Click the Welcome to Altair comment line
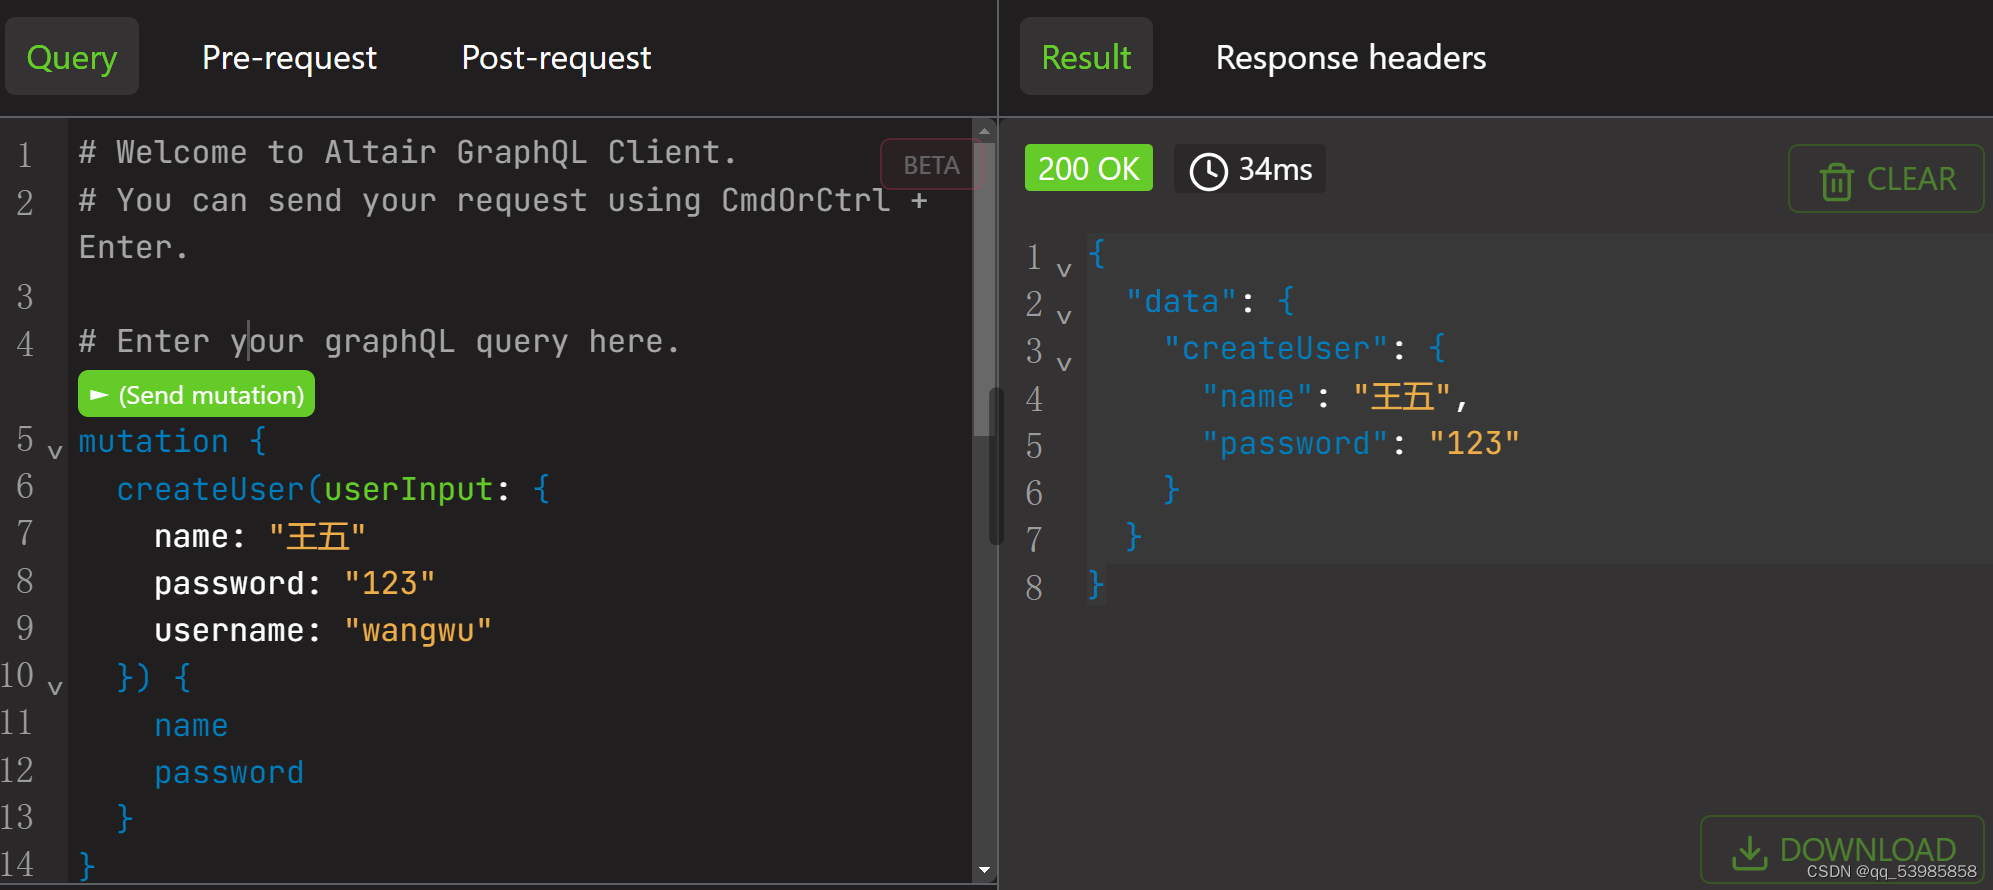This screenshot has width=1993, height=890. point(408,152)
